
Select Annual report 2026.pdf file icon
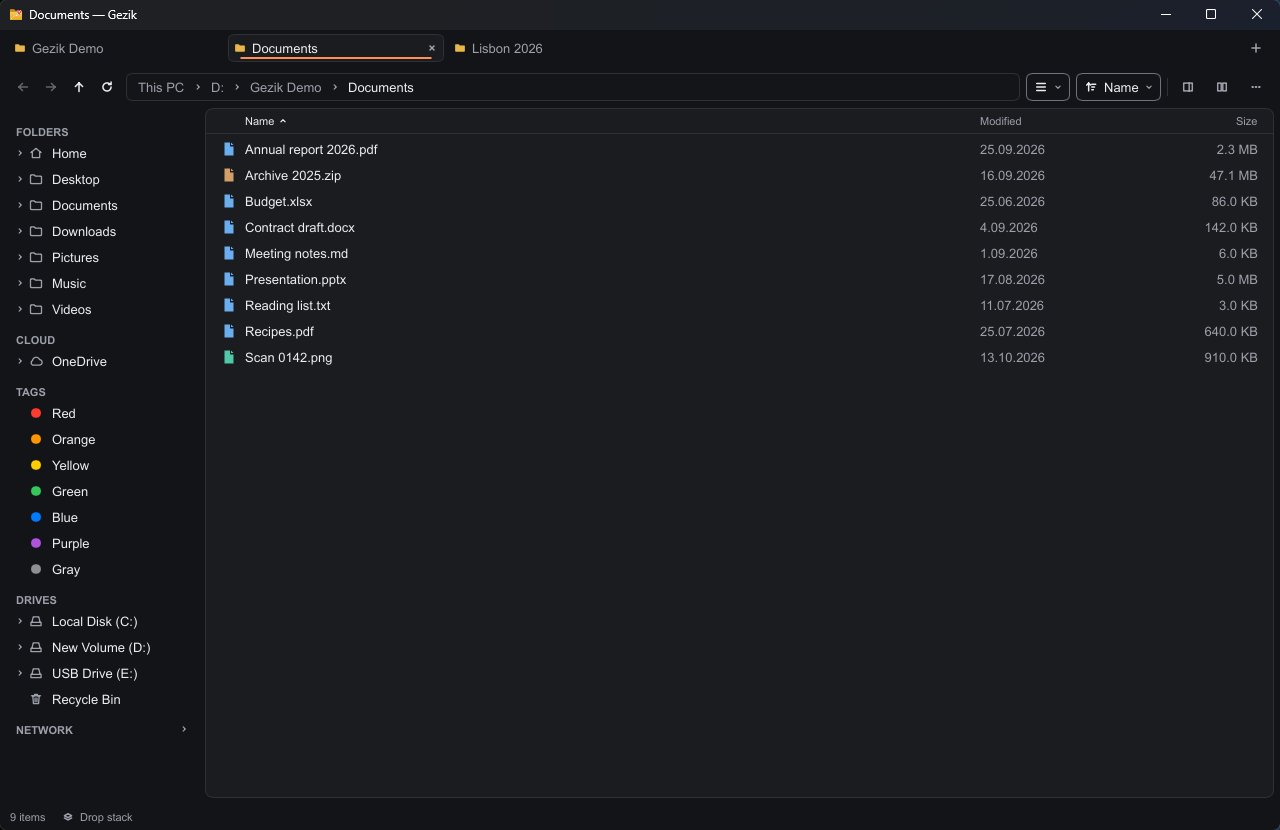click(x=228, y=149)
